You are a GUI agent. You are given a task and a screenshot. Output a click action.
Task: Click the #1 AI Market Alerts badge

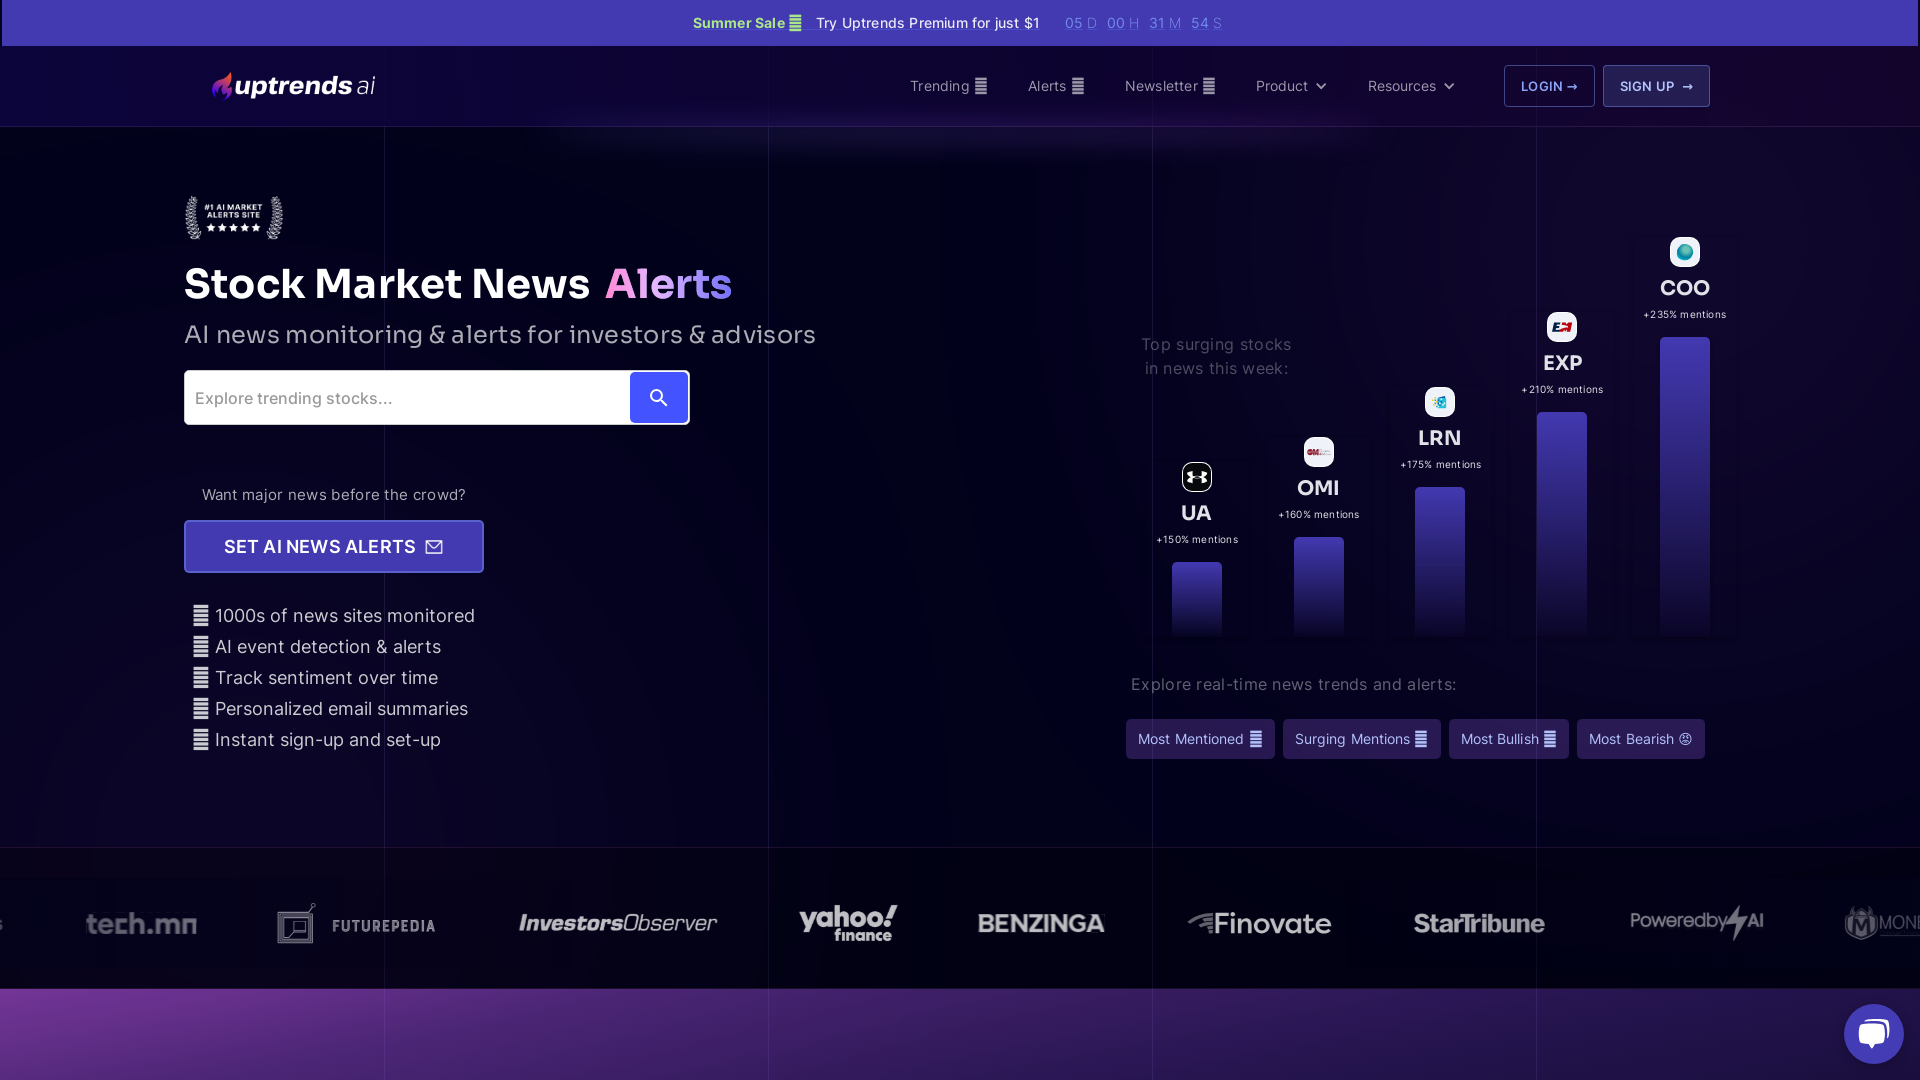(234, 218)
